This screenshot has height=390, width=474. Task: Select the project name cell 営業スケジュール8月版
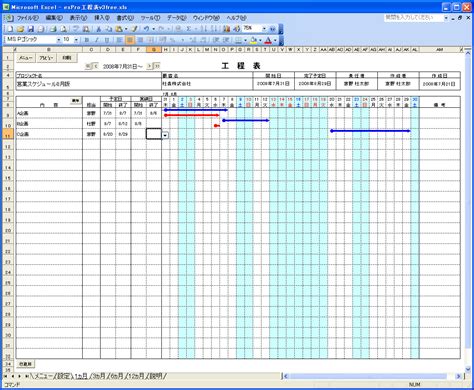click(88, 84)
